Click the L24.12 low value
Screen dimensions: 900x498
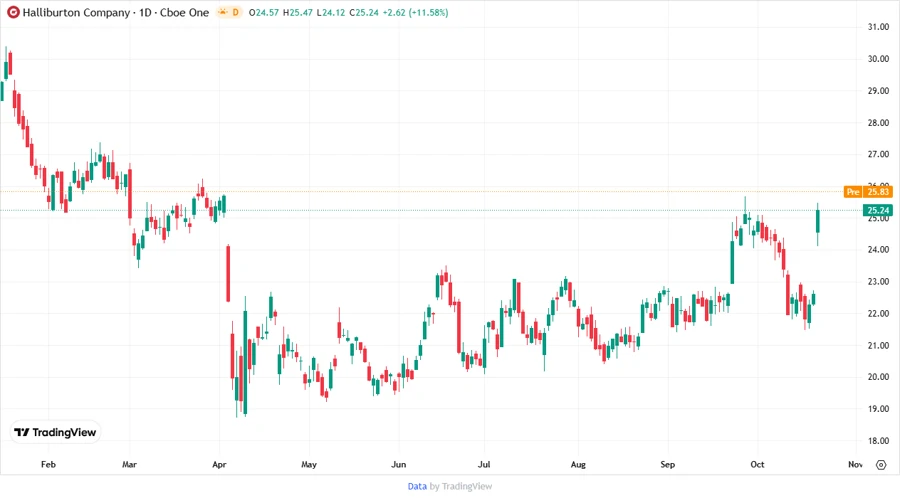331,13
